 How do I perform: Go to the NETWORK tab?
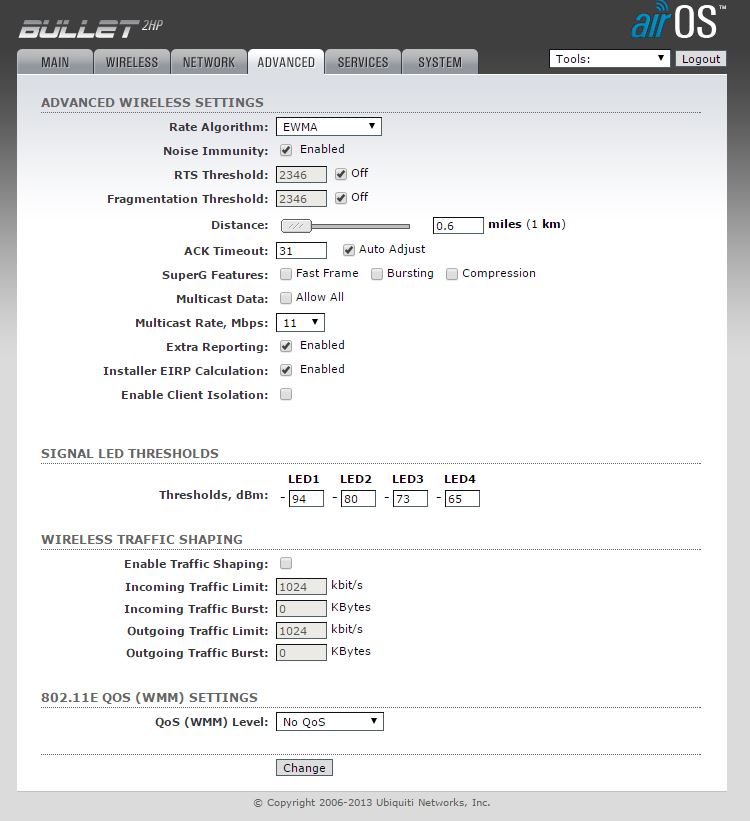(209, 62)
